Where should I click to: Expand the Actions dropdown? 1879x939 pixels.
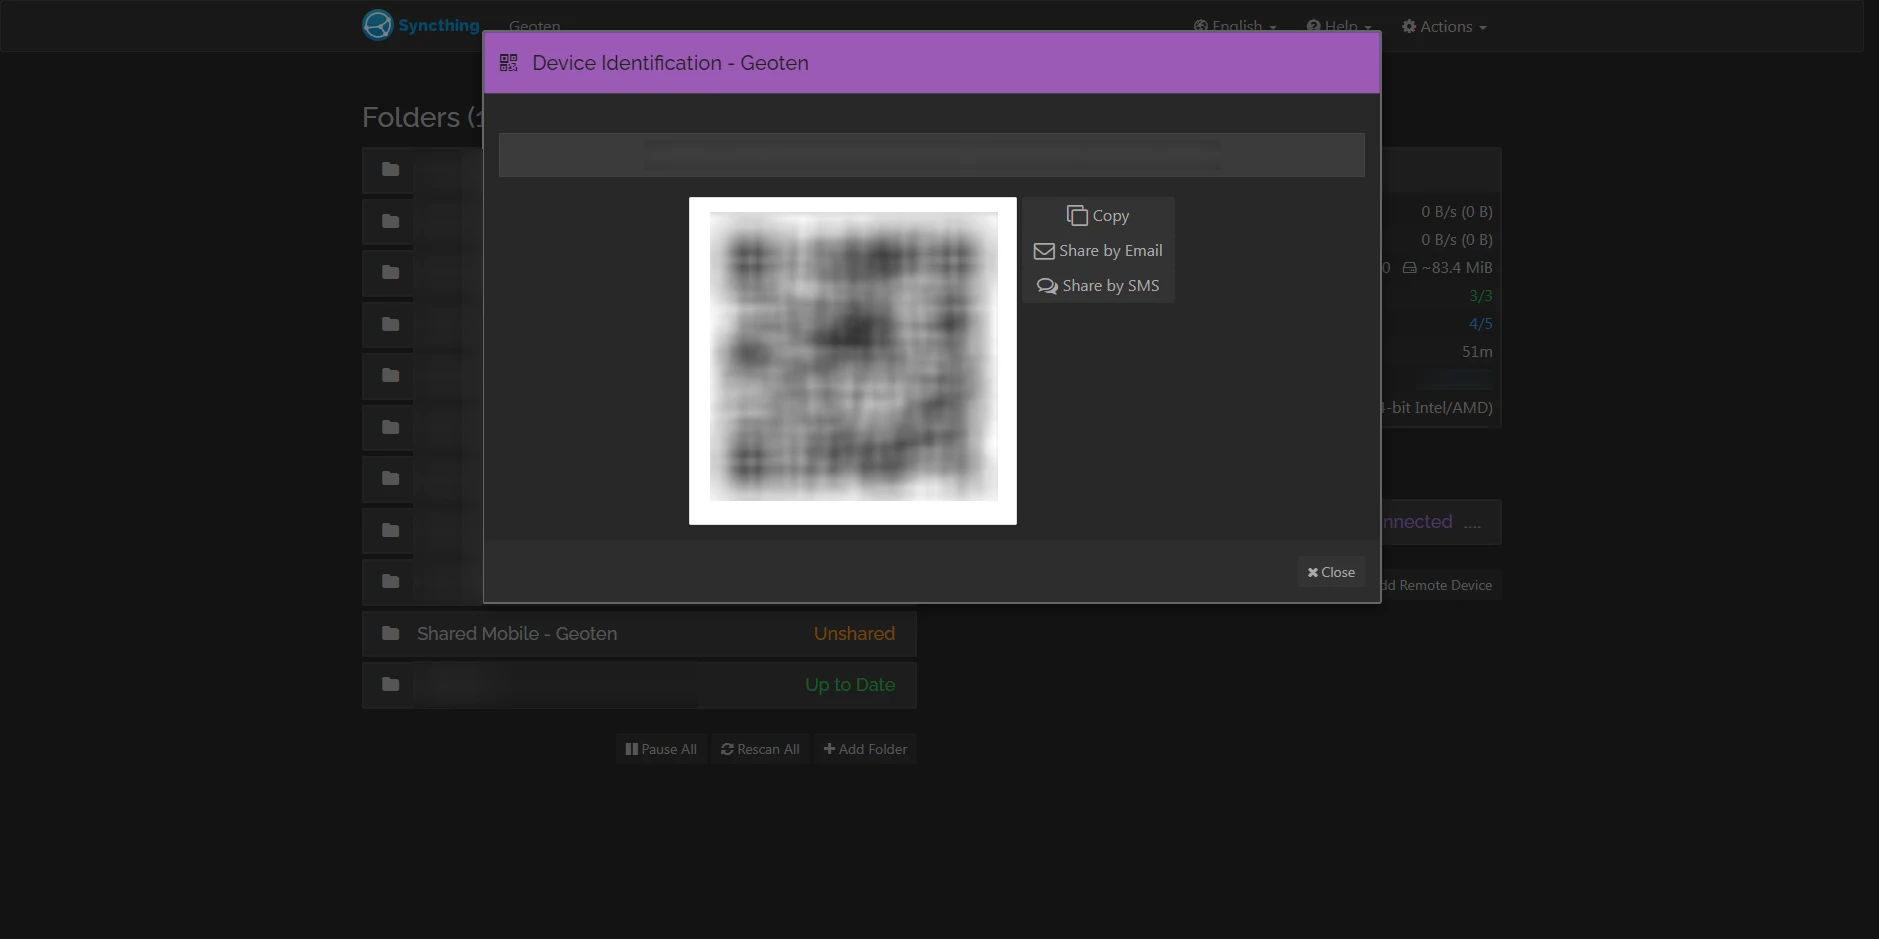[x=1444, y=26]
